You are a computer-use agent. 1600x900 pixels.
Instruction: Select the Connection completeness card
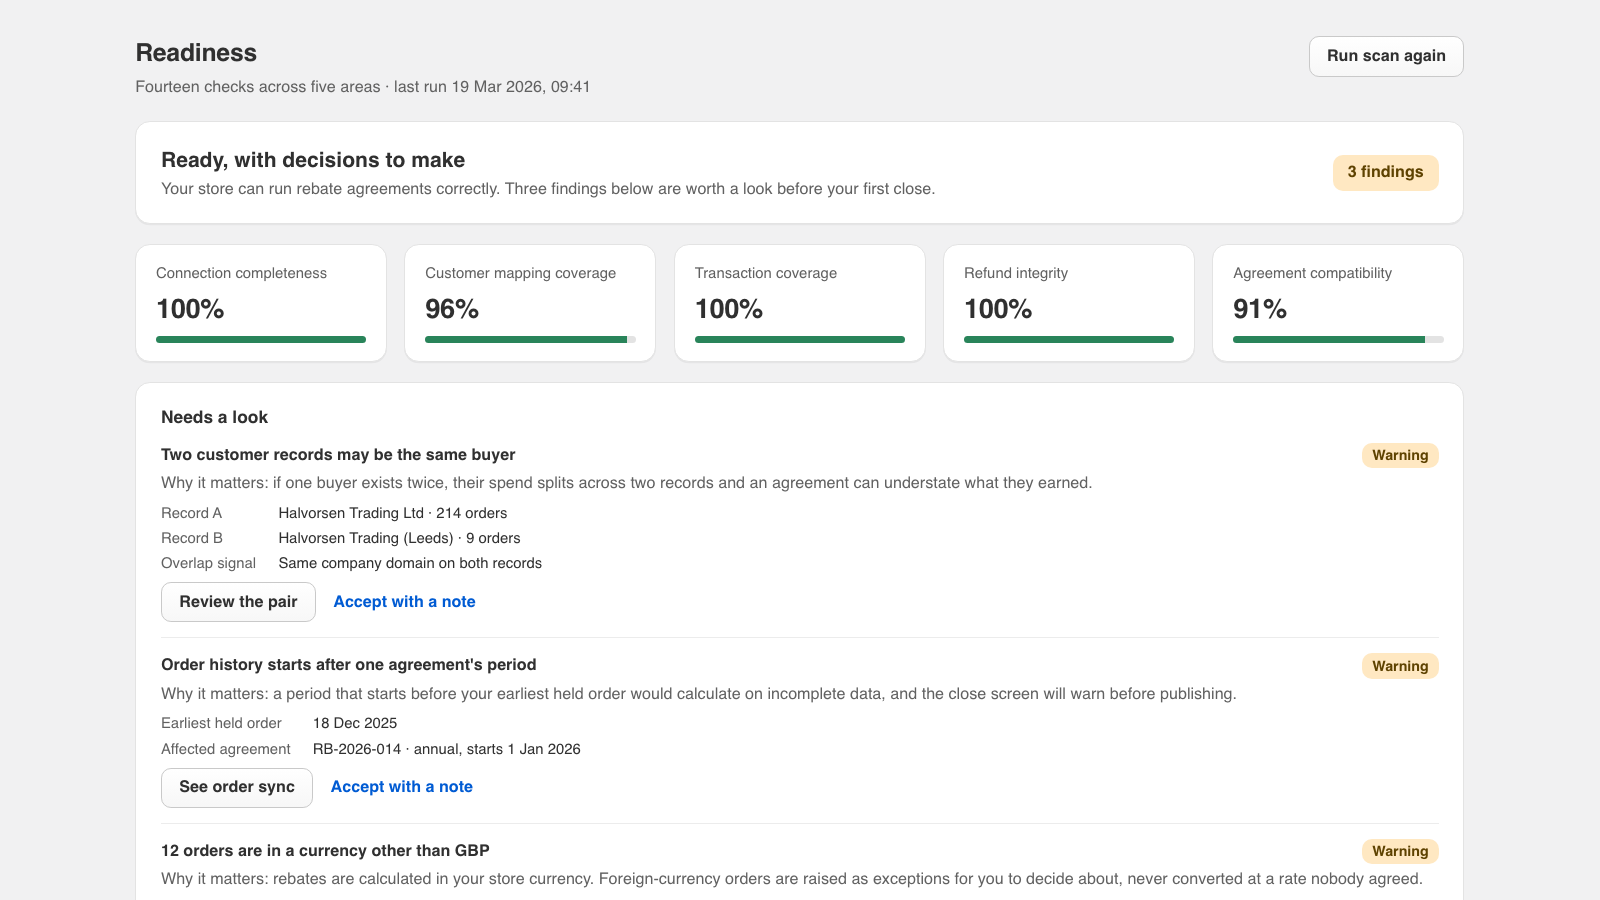[261, 303]
